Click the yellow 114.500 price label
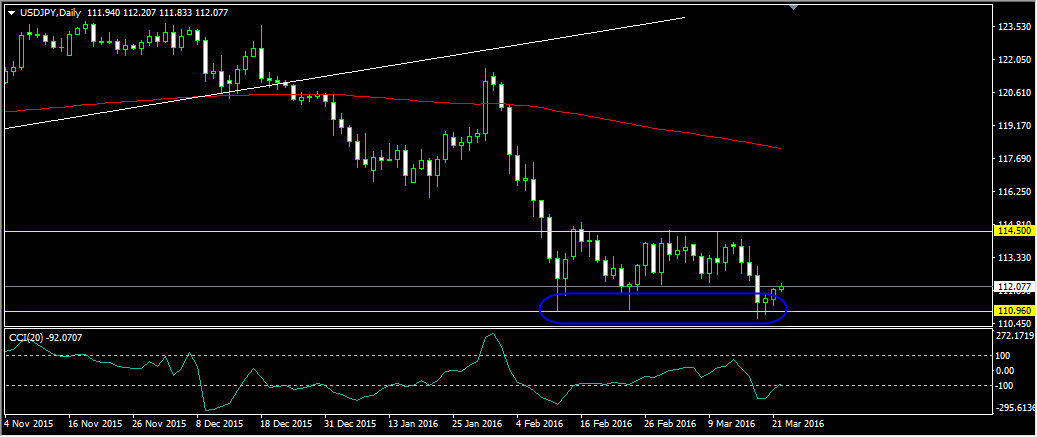 (x=1014, y=231)
